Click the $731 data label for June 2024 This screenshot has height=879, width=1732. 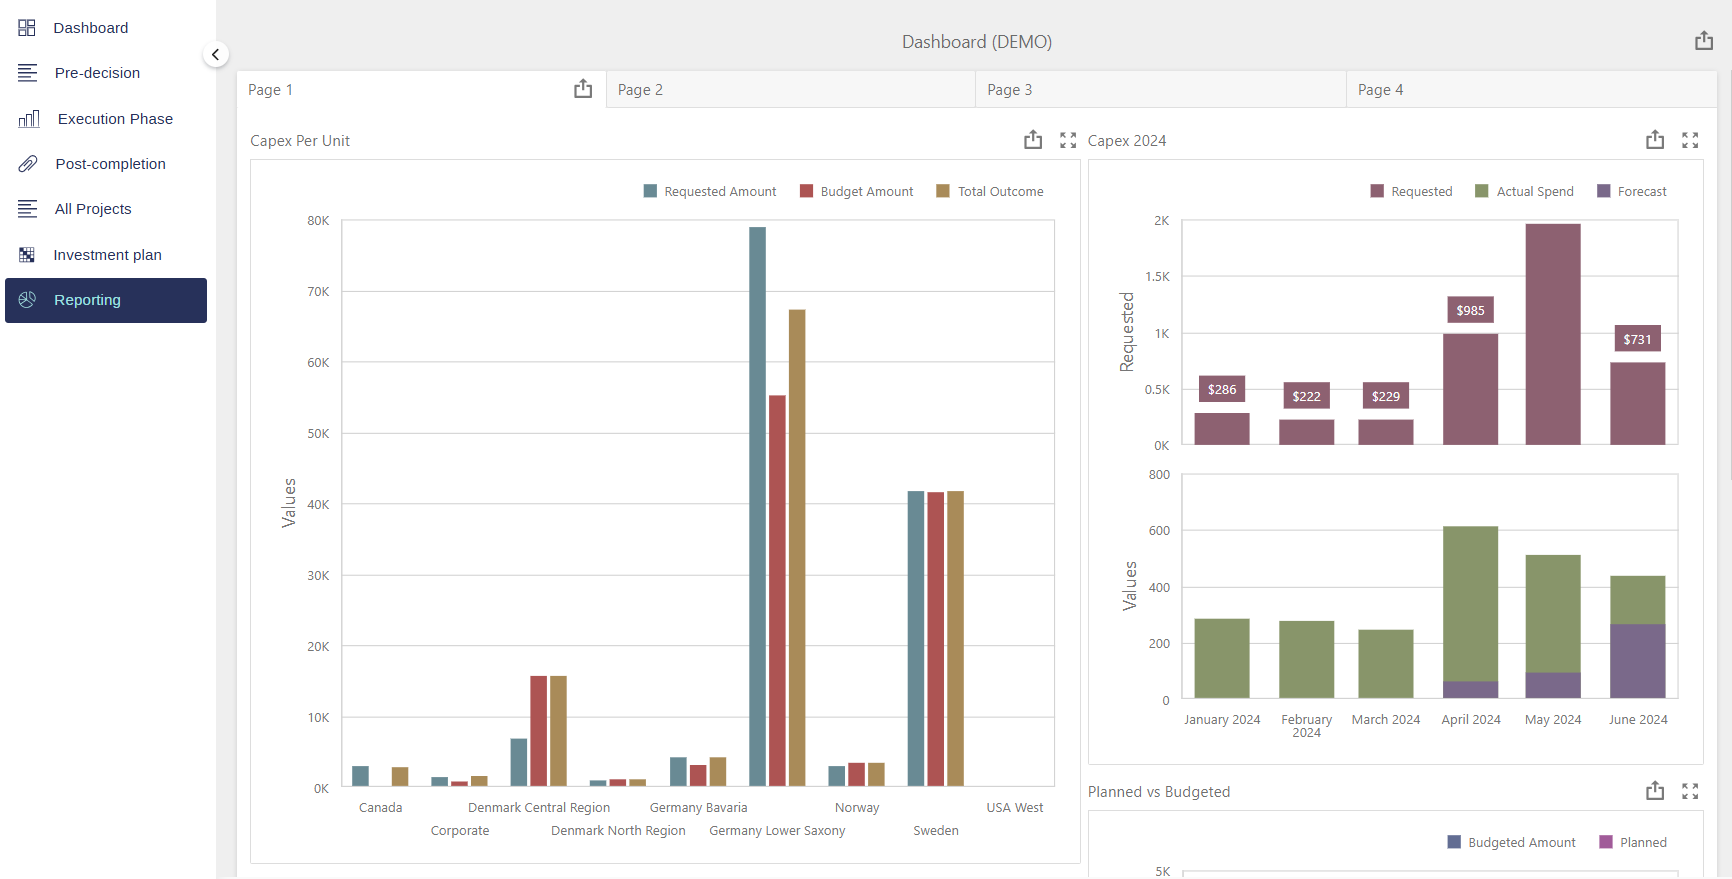[x=1637, y=339]
